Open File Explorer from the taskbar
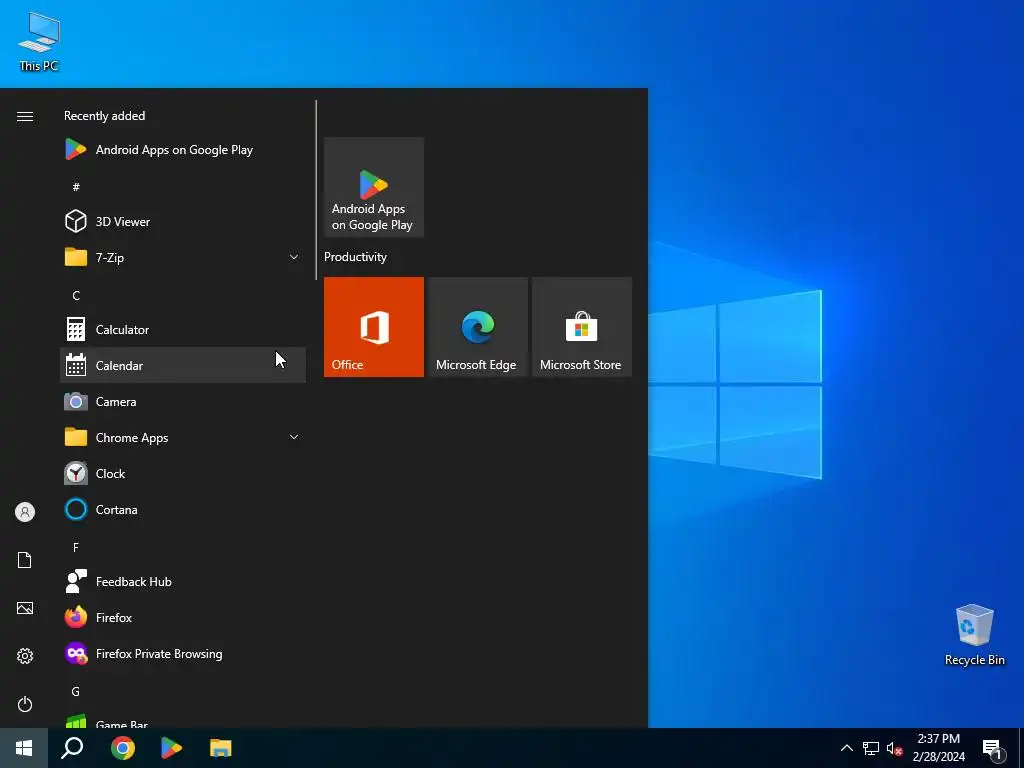The height and width of the screenshot is (768, 1024). coord(221,748)
